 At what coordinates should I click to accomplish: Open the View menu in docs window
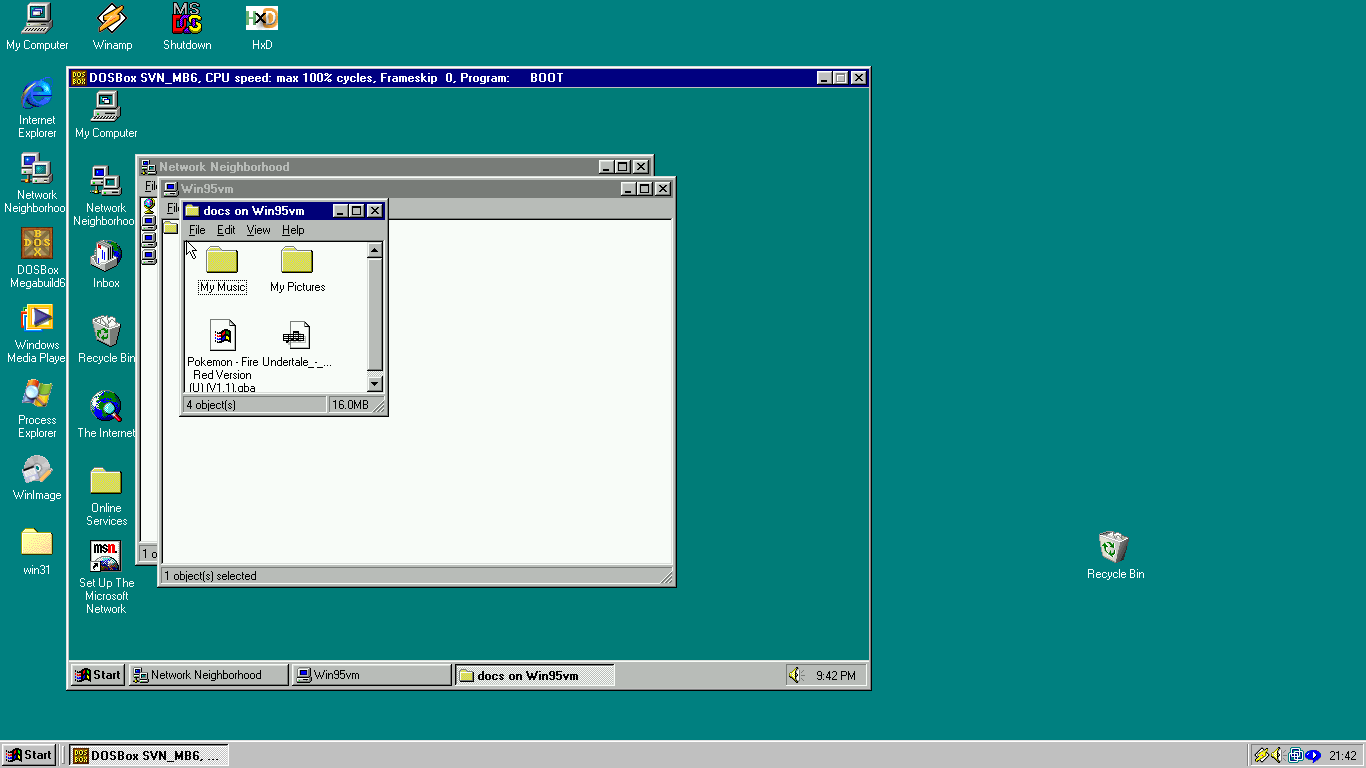click(258, 230)
